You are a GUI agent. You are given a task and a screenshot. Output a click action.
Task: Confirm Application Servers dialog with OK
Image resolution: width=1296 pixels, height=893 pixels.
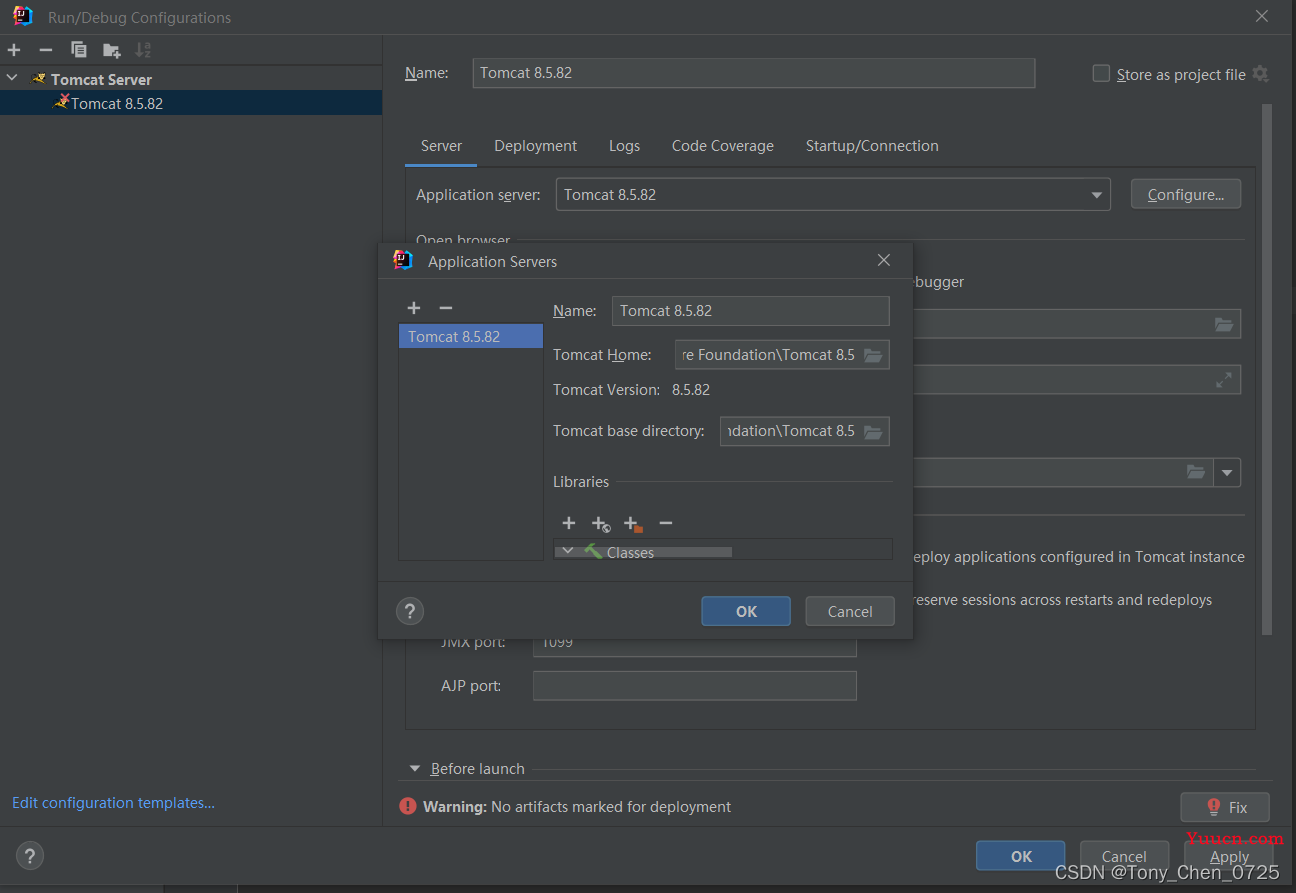pos(746,611)
